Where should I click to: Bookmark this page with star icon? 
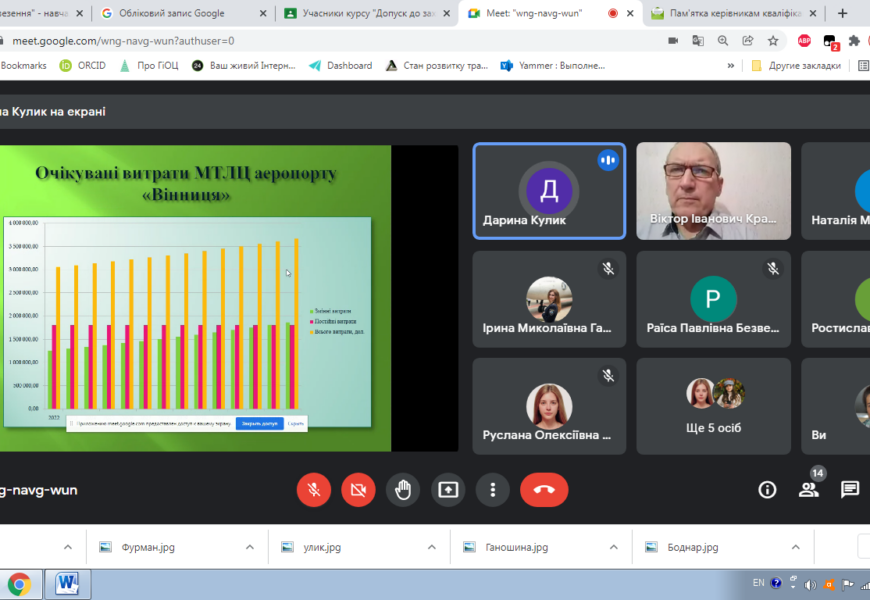pyautogui.click(x=773, y=41)
